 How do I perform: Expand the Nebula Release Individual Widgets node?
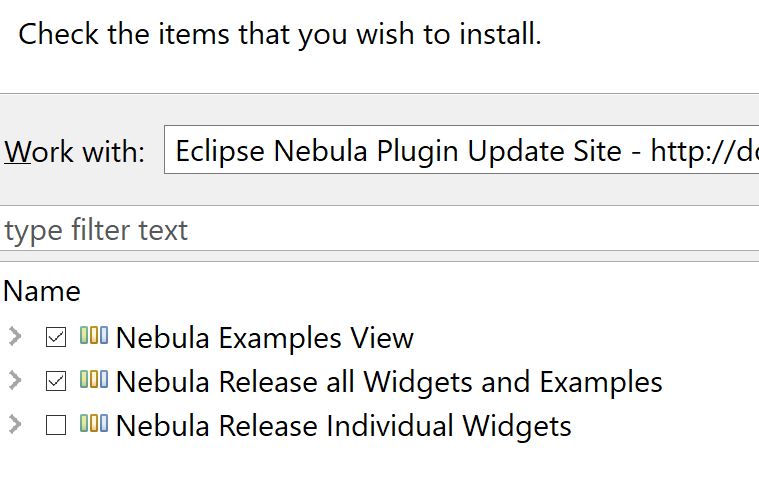[x=14, y=424]
